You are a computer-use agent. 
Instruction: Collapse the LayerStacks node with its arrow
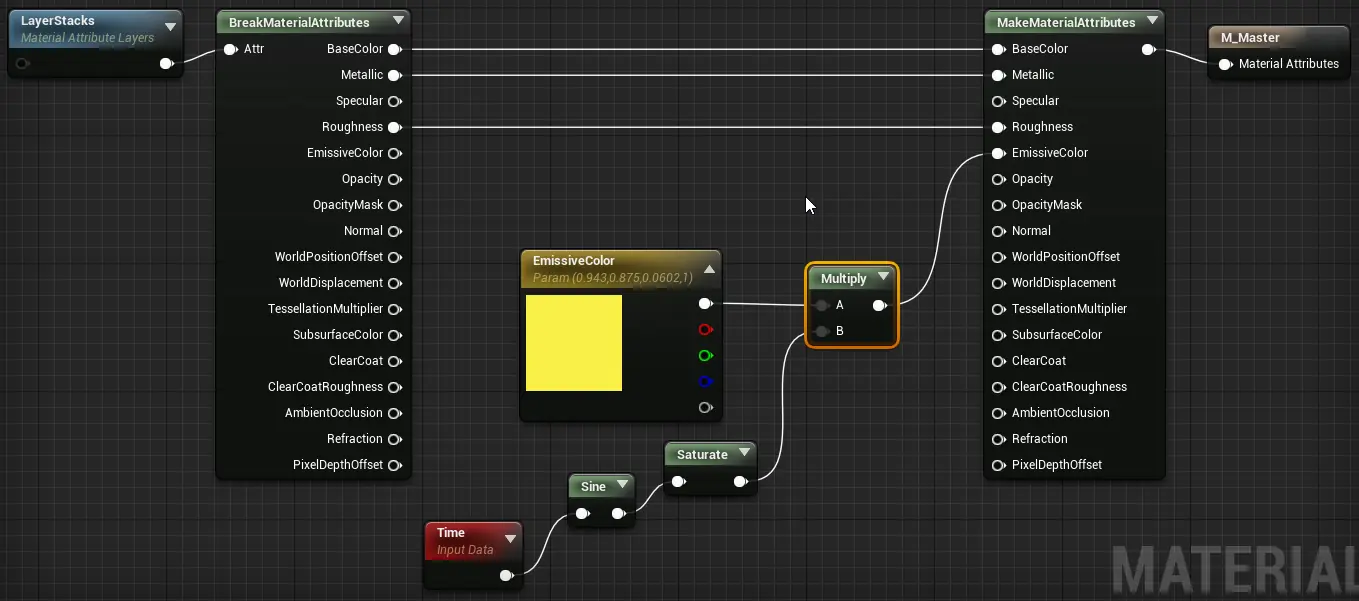pyautogui.click(x=171, y=27)
